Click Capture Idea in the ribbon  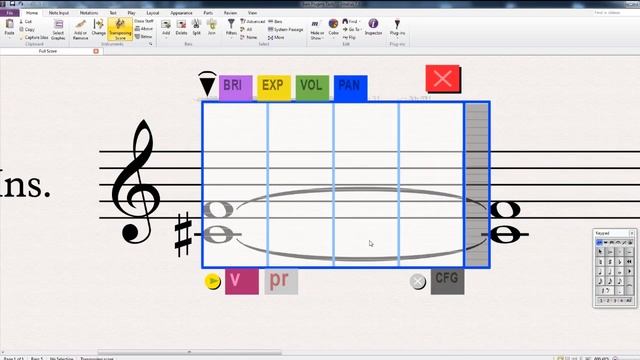coord(33,37)
